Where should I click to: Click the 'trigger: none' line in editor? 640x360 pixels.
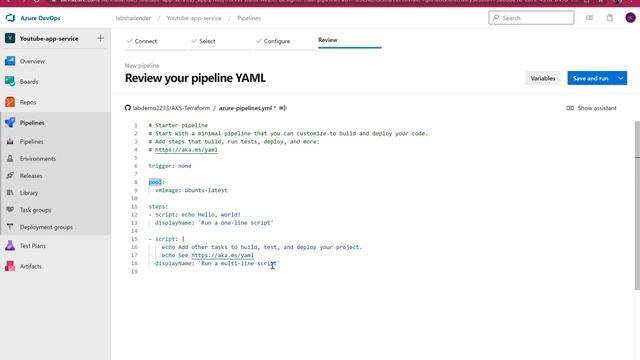tap(170, 166)
